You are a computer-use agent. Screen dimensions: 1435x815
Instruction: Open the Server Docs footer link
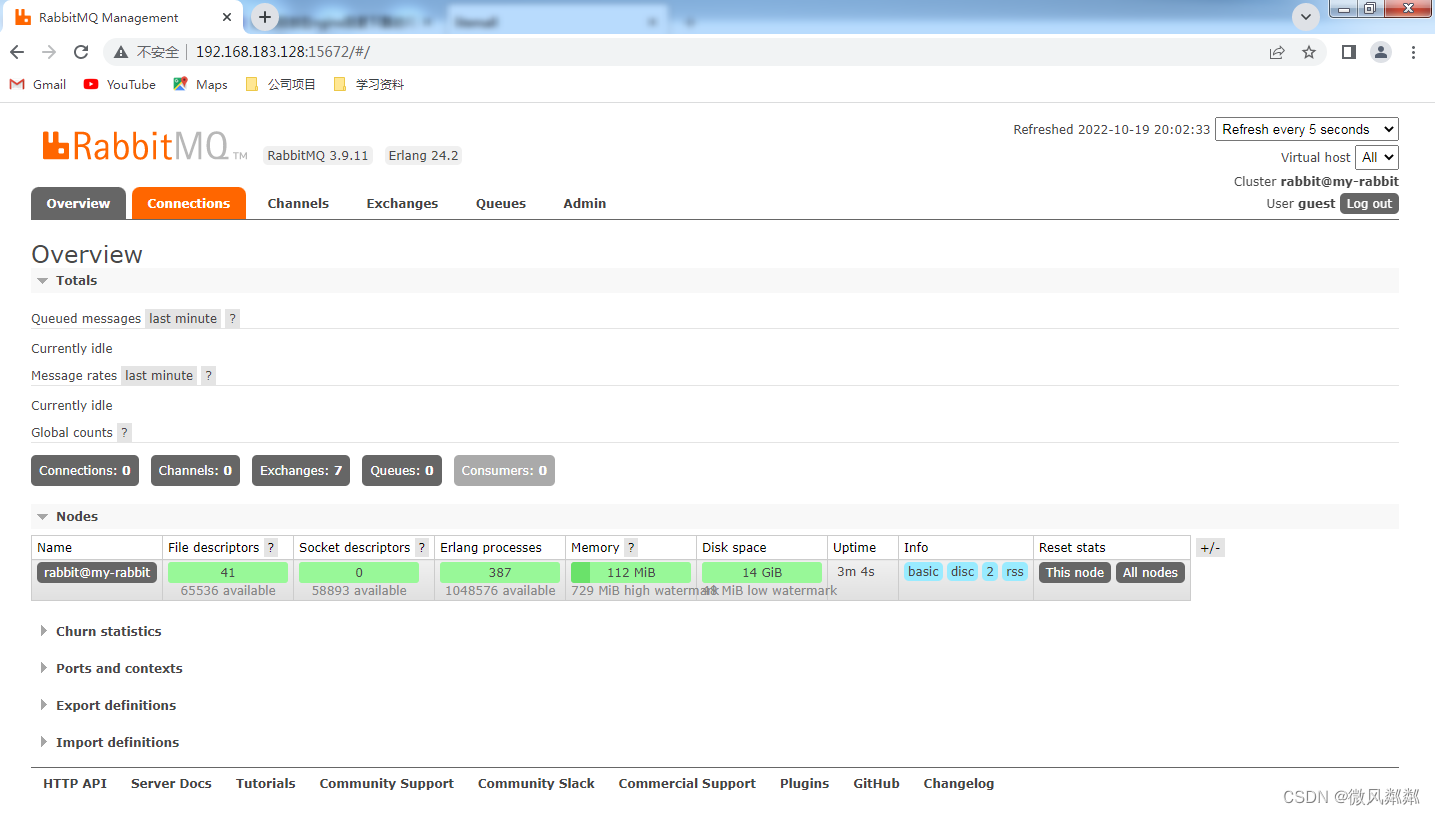pyautogui.click(x=171, y=784)
